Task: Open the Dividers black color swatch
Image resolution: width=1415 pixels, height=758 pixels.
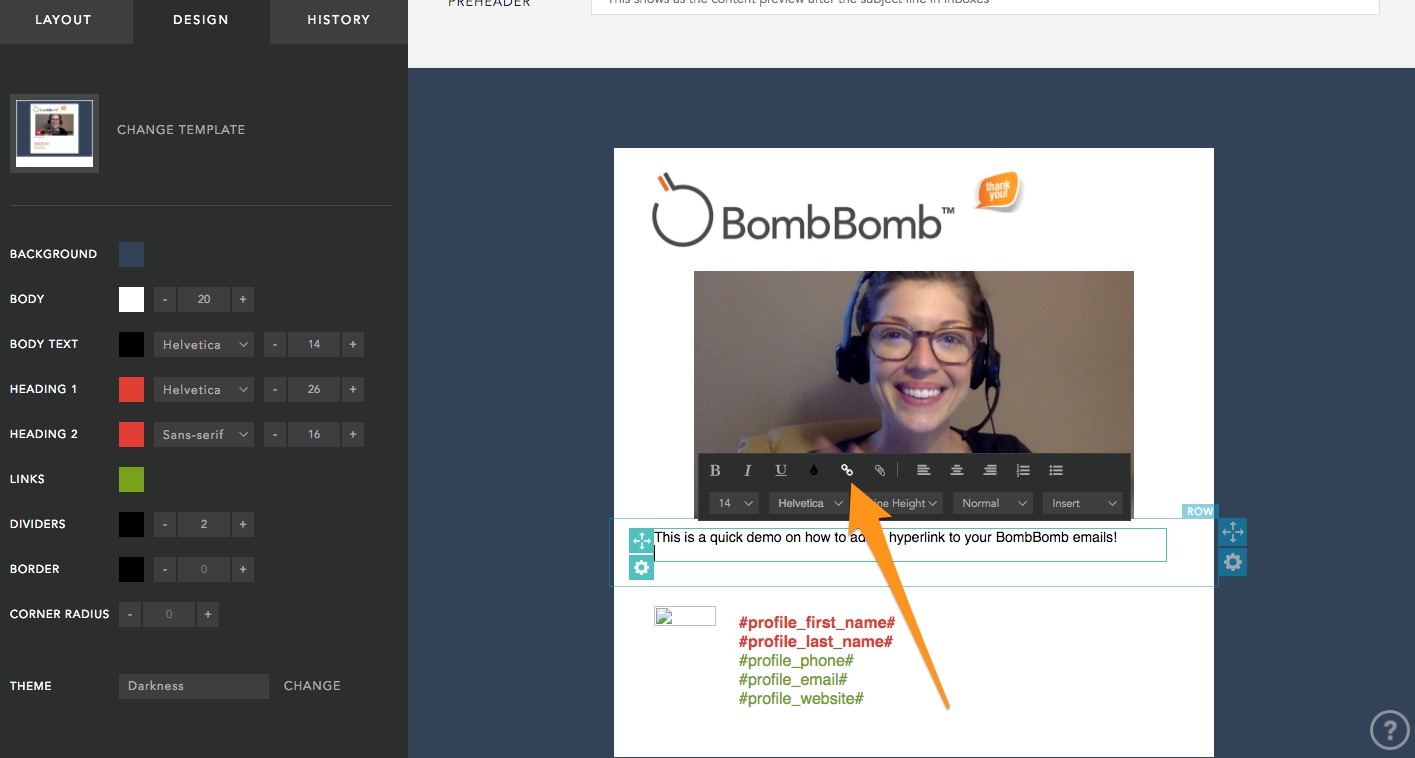Action: coord(131,524)
